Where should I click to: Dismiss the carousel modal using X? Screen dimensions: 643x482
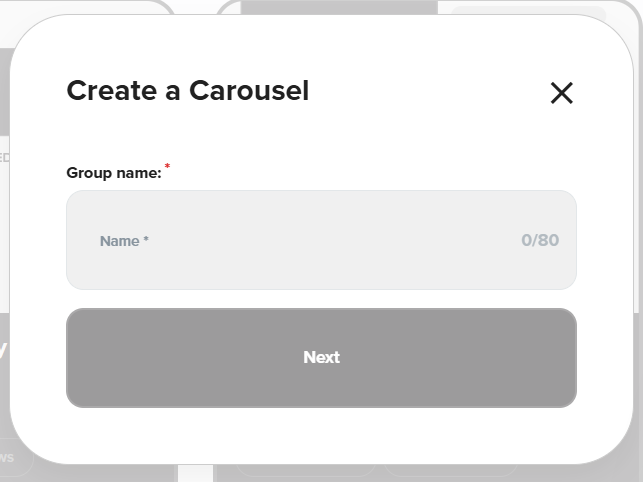561,93
